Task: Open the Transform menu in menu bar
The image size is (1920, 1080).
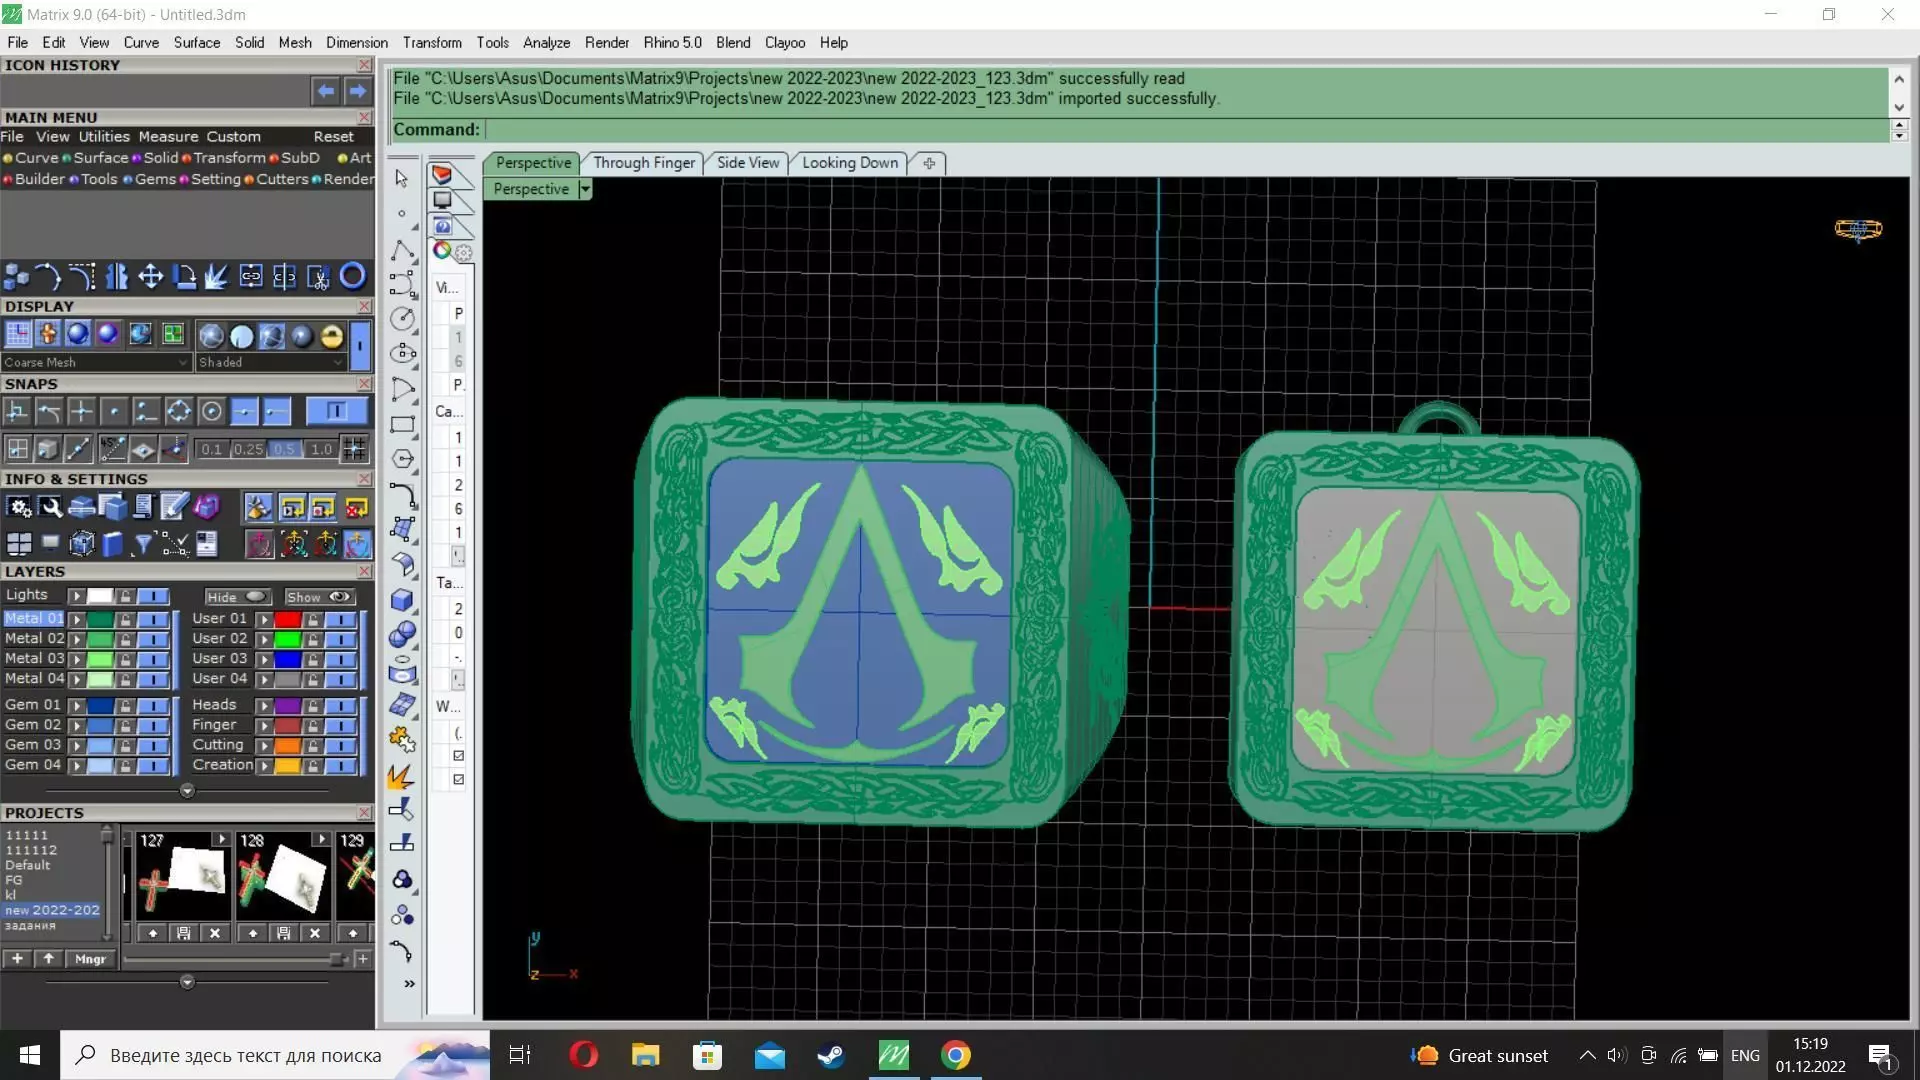Action: click(432, 43)
